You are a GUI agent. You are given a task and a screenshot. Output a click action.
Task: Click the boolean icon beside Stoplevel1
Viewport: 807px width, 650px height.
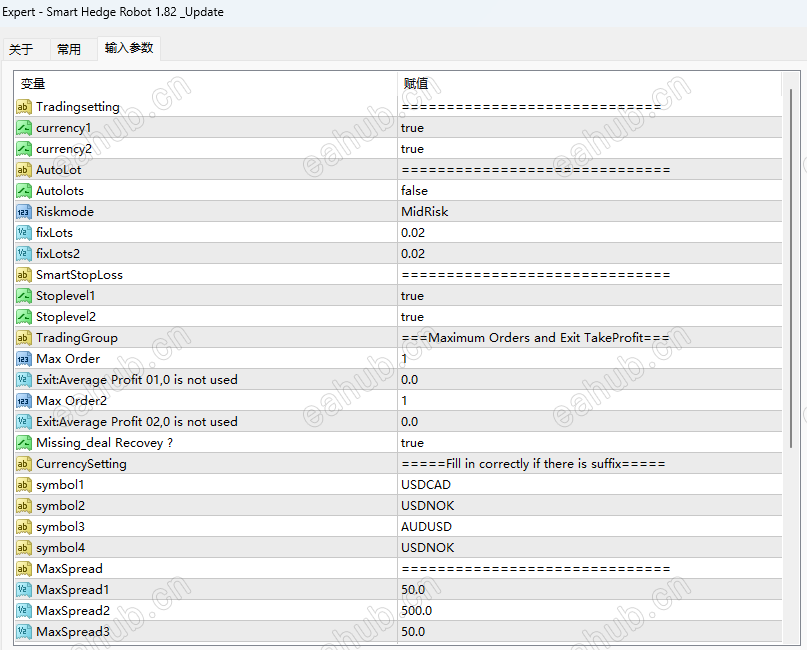24,296
